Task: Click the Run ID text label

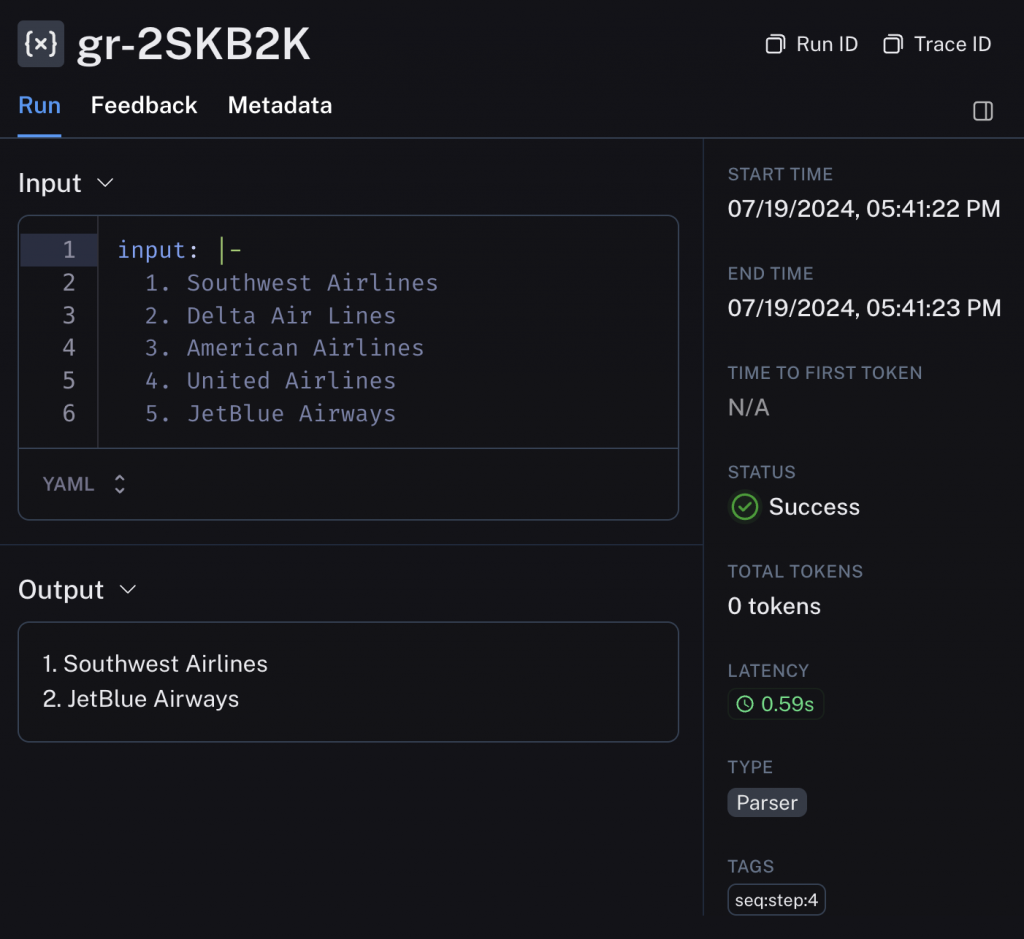Action: (827, 44)
